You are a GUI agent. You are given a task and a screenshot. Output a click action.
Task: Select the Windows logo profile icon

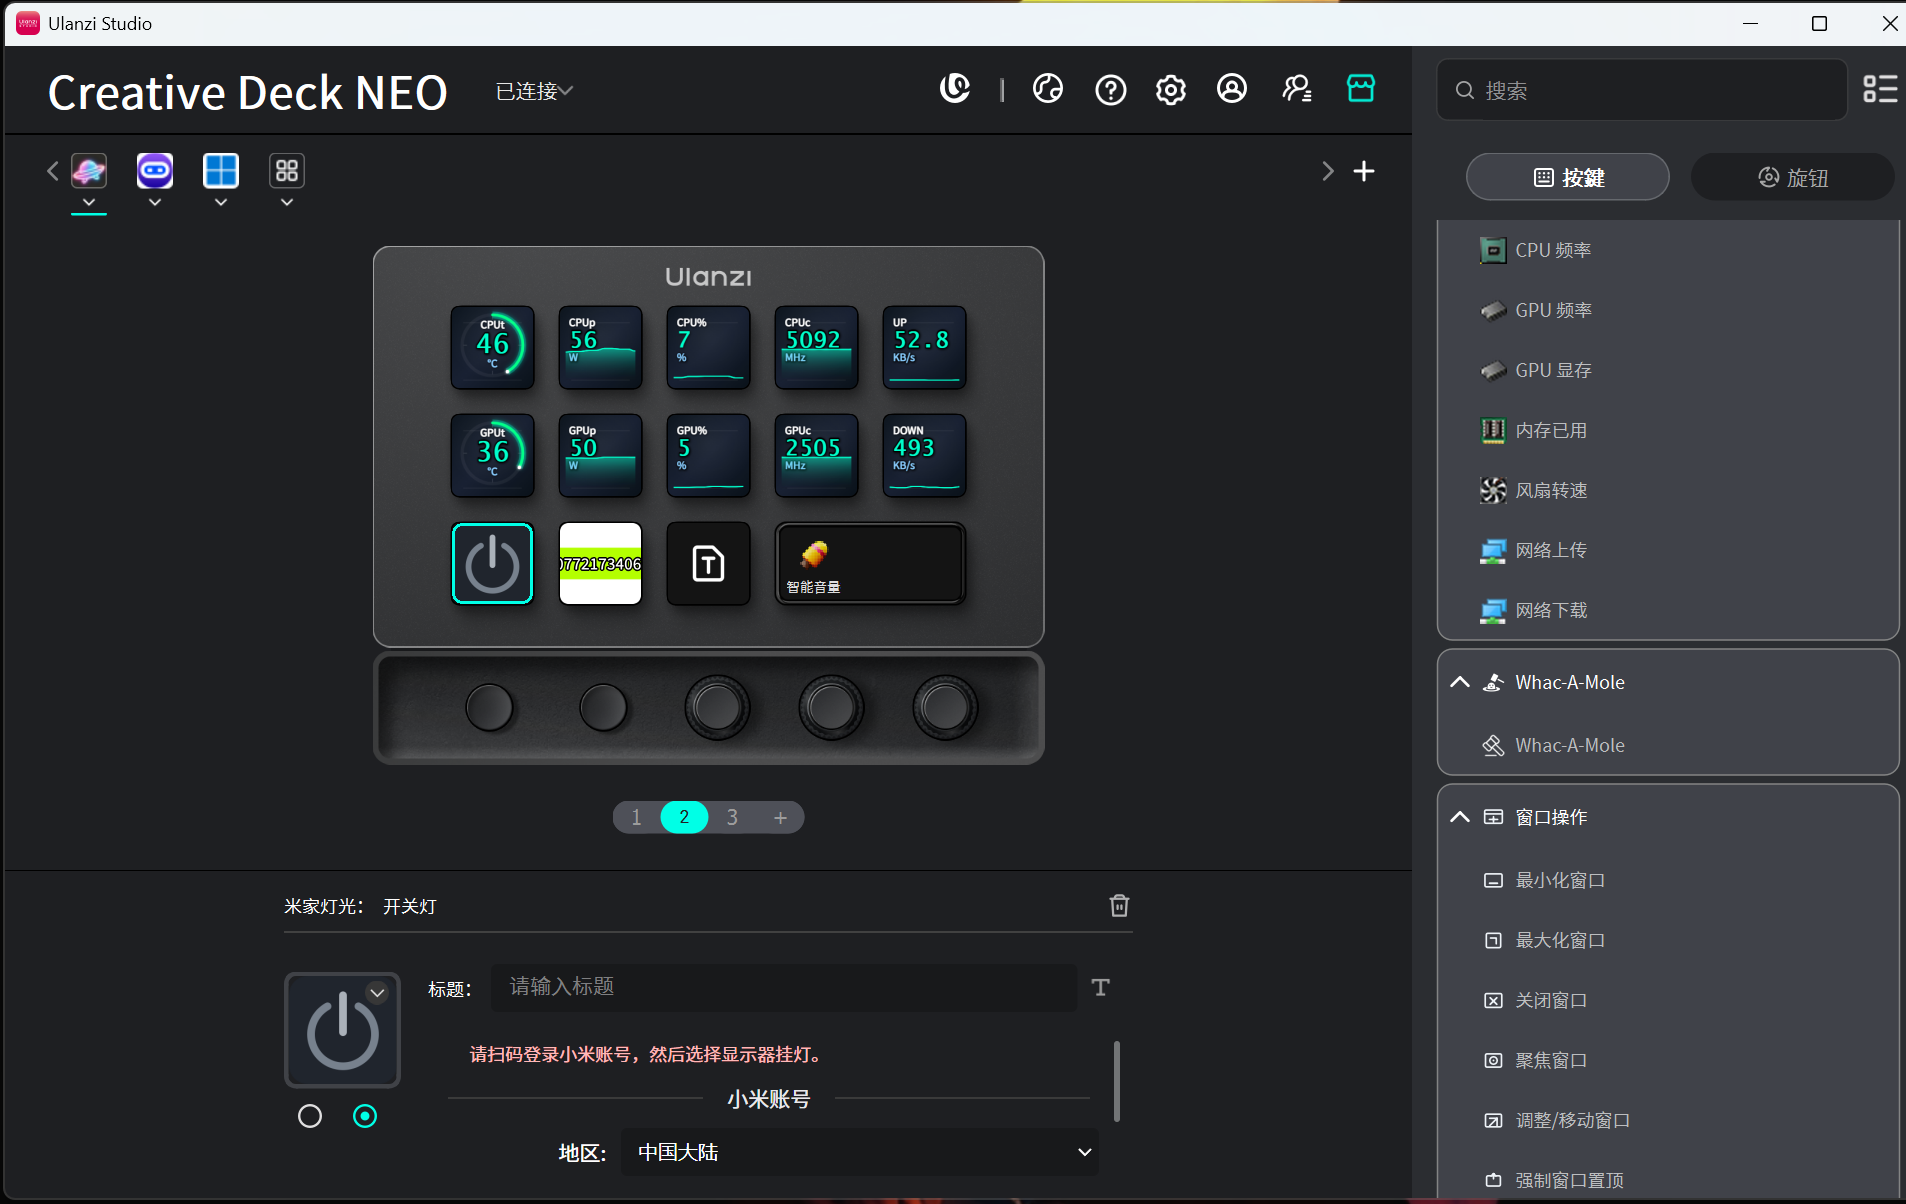(221, 171)
